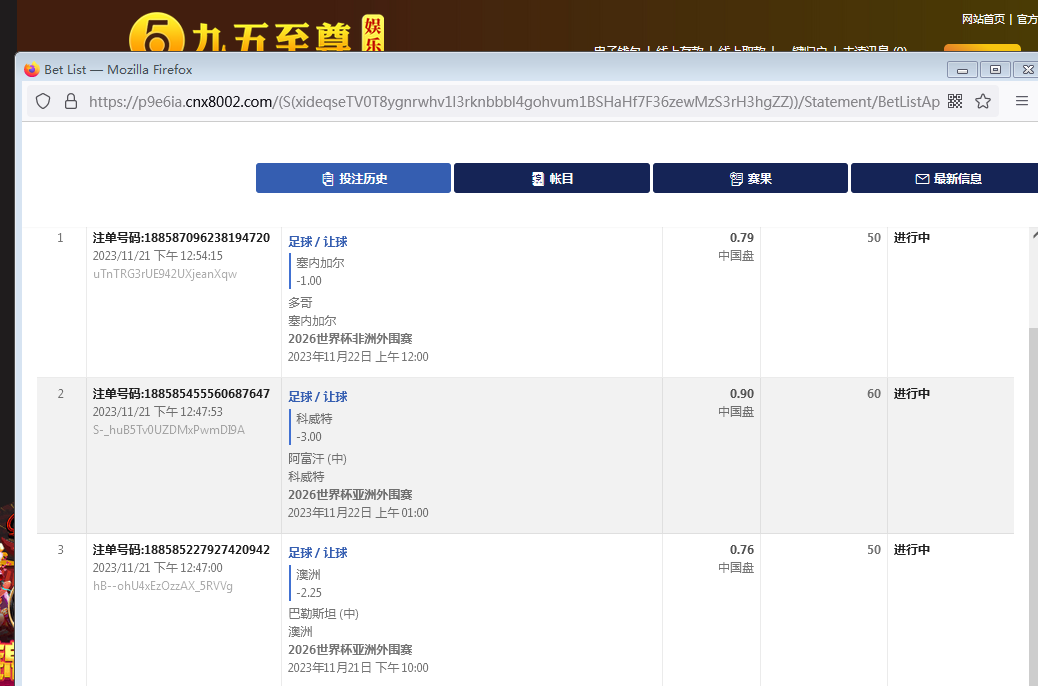Open the Firefox hamburger menu
Viewport: 1038px width, 686px height.
point(1021,101)
